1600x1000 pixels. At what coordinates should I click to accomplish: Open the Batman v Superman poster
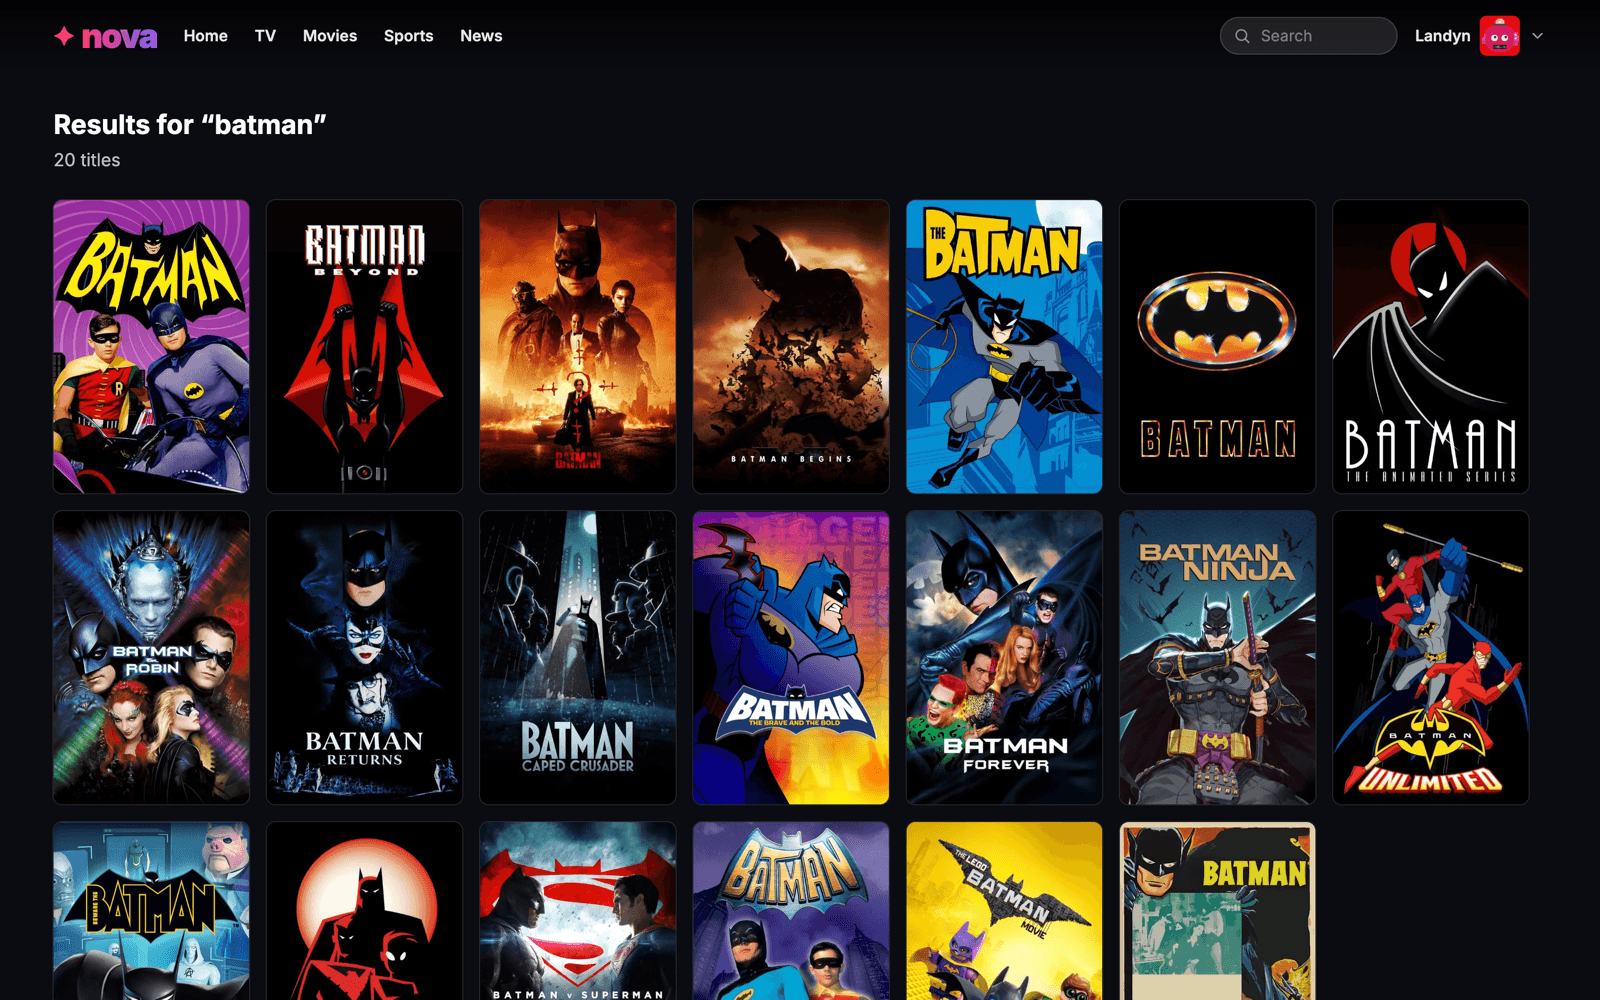(x=578, y=911)
